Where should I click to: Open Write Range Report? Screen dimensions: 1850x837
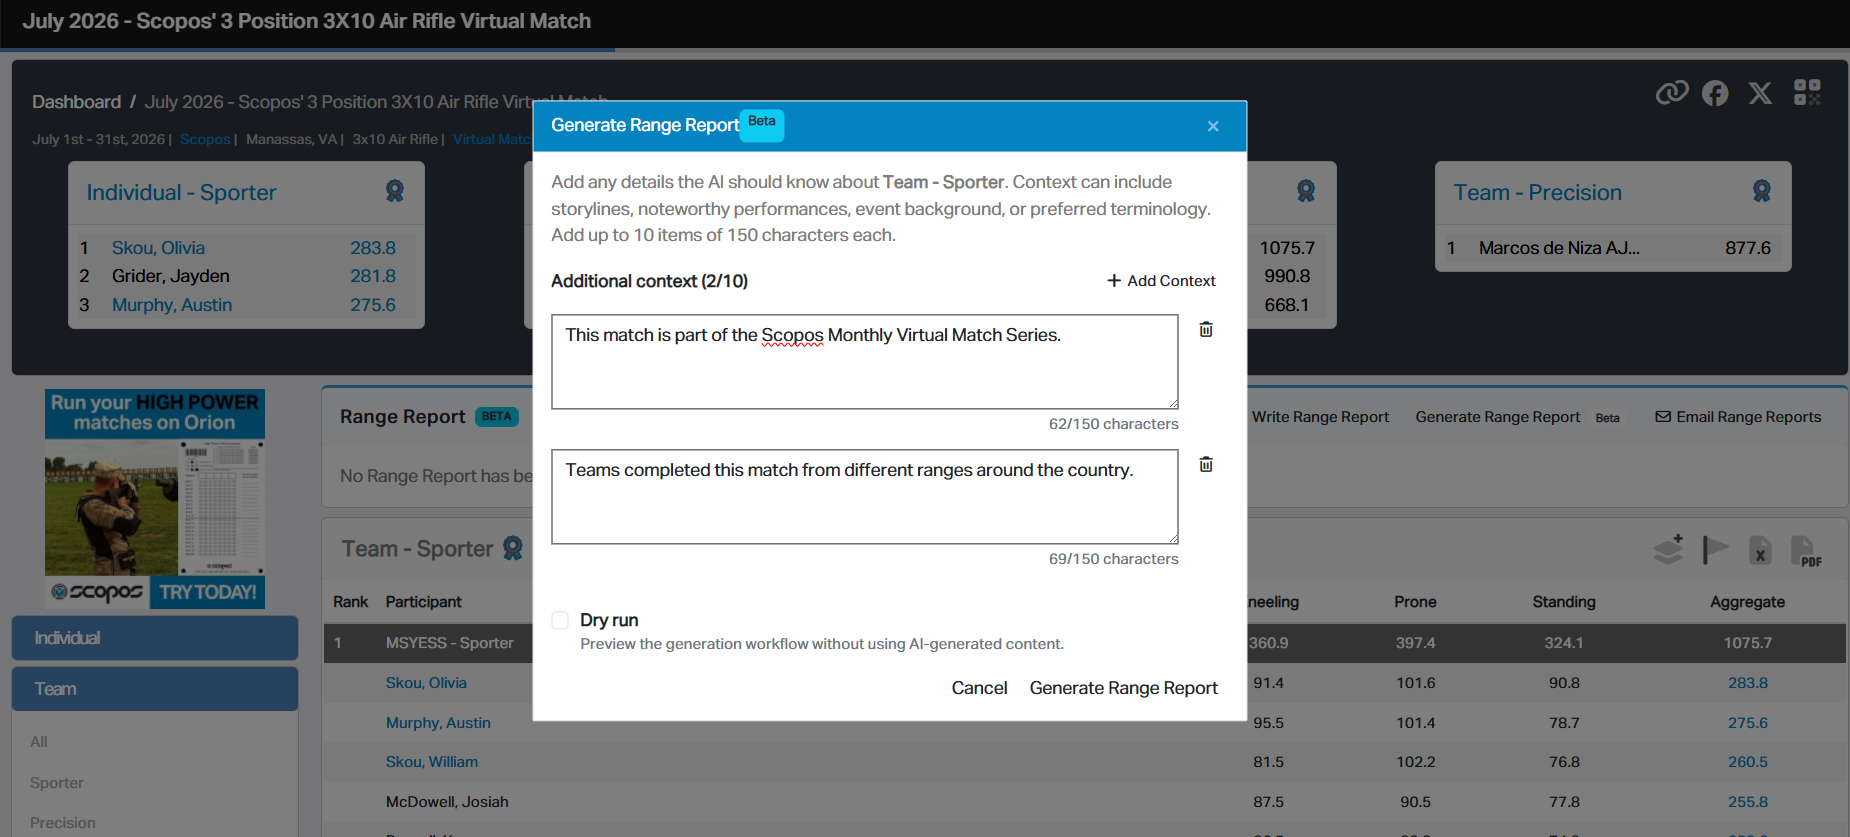click(x=1320, y=417)
